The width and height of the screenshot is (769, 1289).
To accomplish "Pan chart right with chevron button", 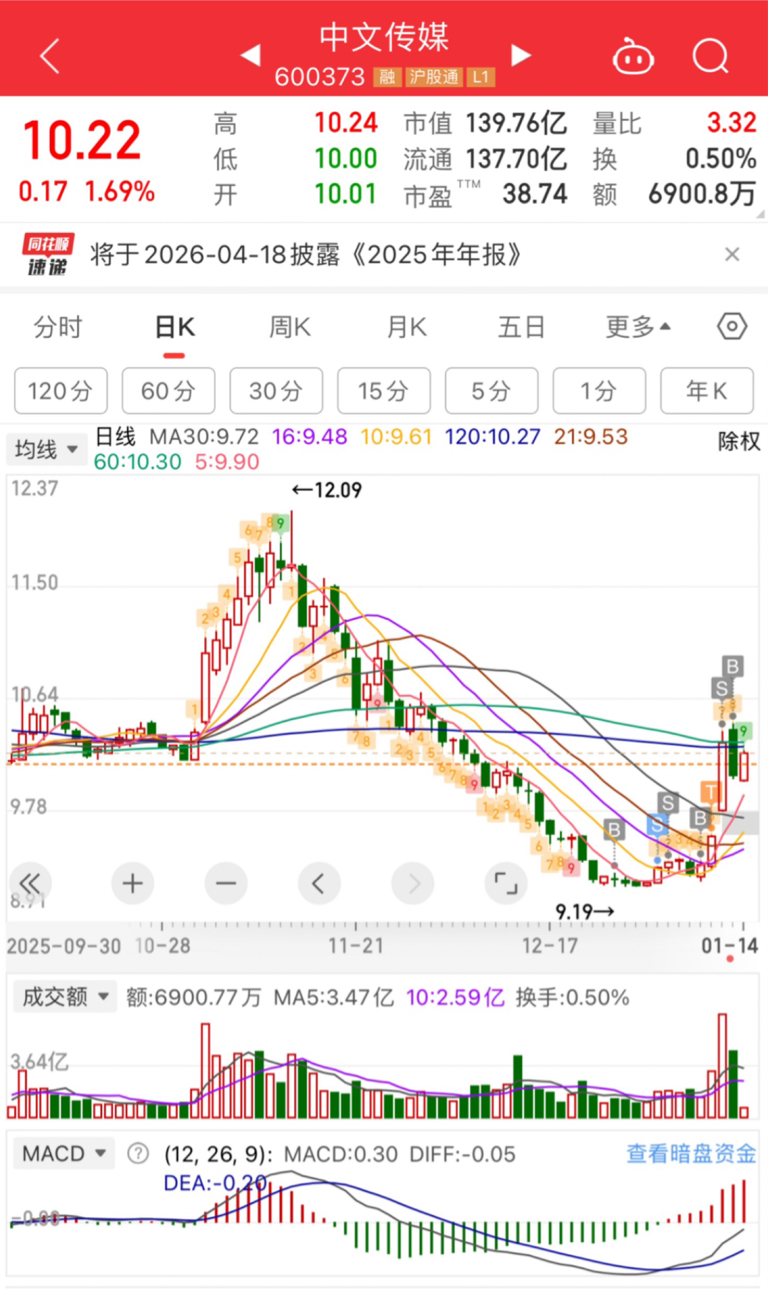I will point(412,883).
